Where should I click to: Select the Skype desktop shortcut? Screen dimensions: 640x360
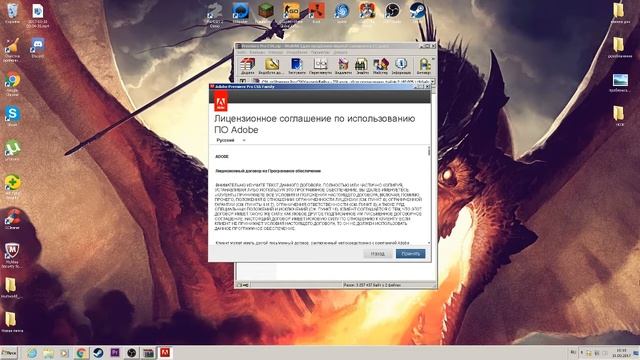(12, 116)
